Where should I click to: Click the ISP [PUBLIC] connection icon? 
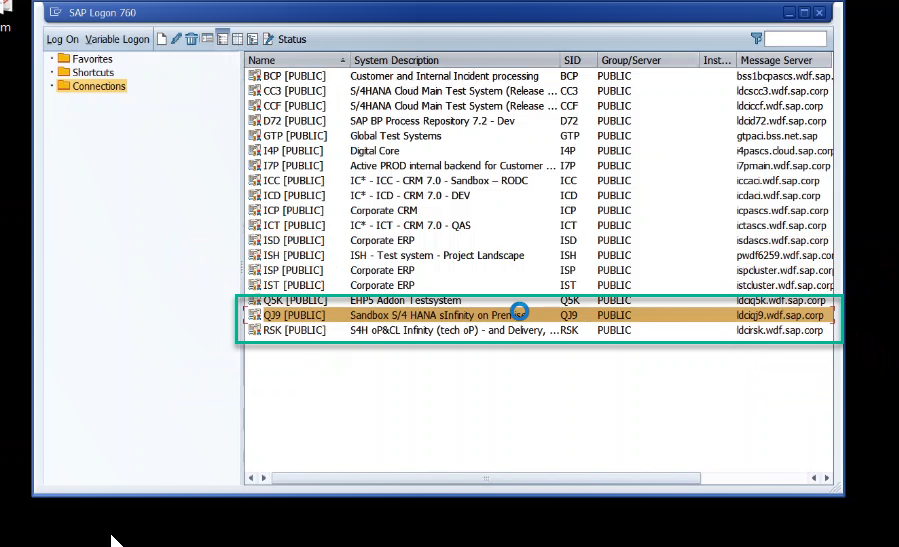coord(255,269)
